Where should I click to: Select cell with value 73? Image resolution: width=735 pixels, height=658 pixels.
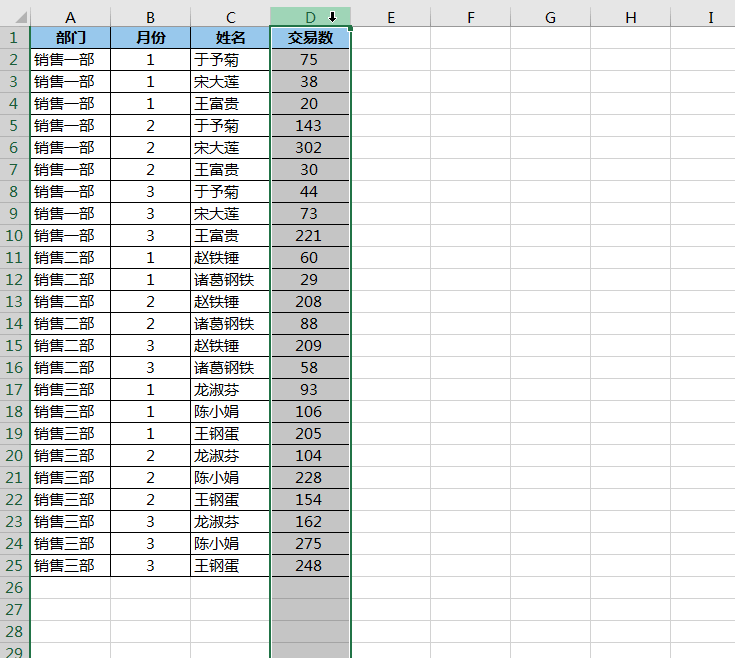310,214
